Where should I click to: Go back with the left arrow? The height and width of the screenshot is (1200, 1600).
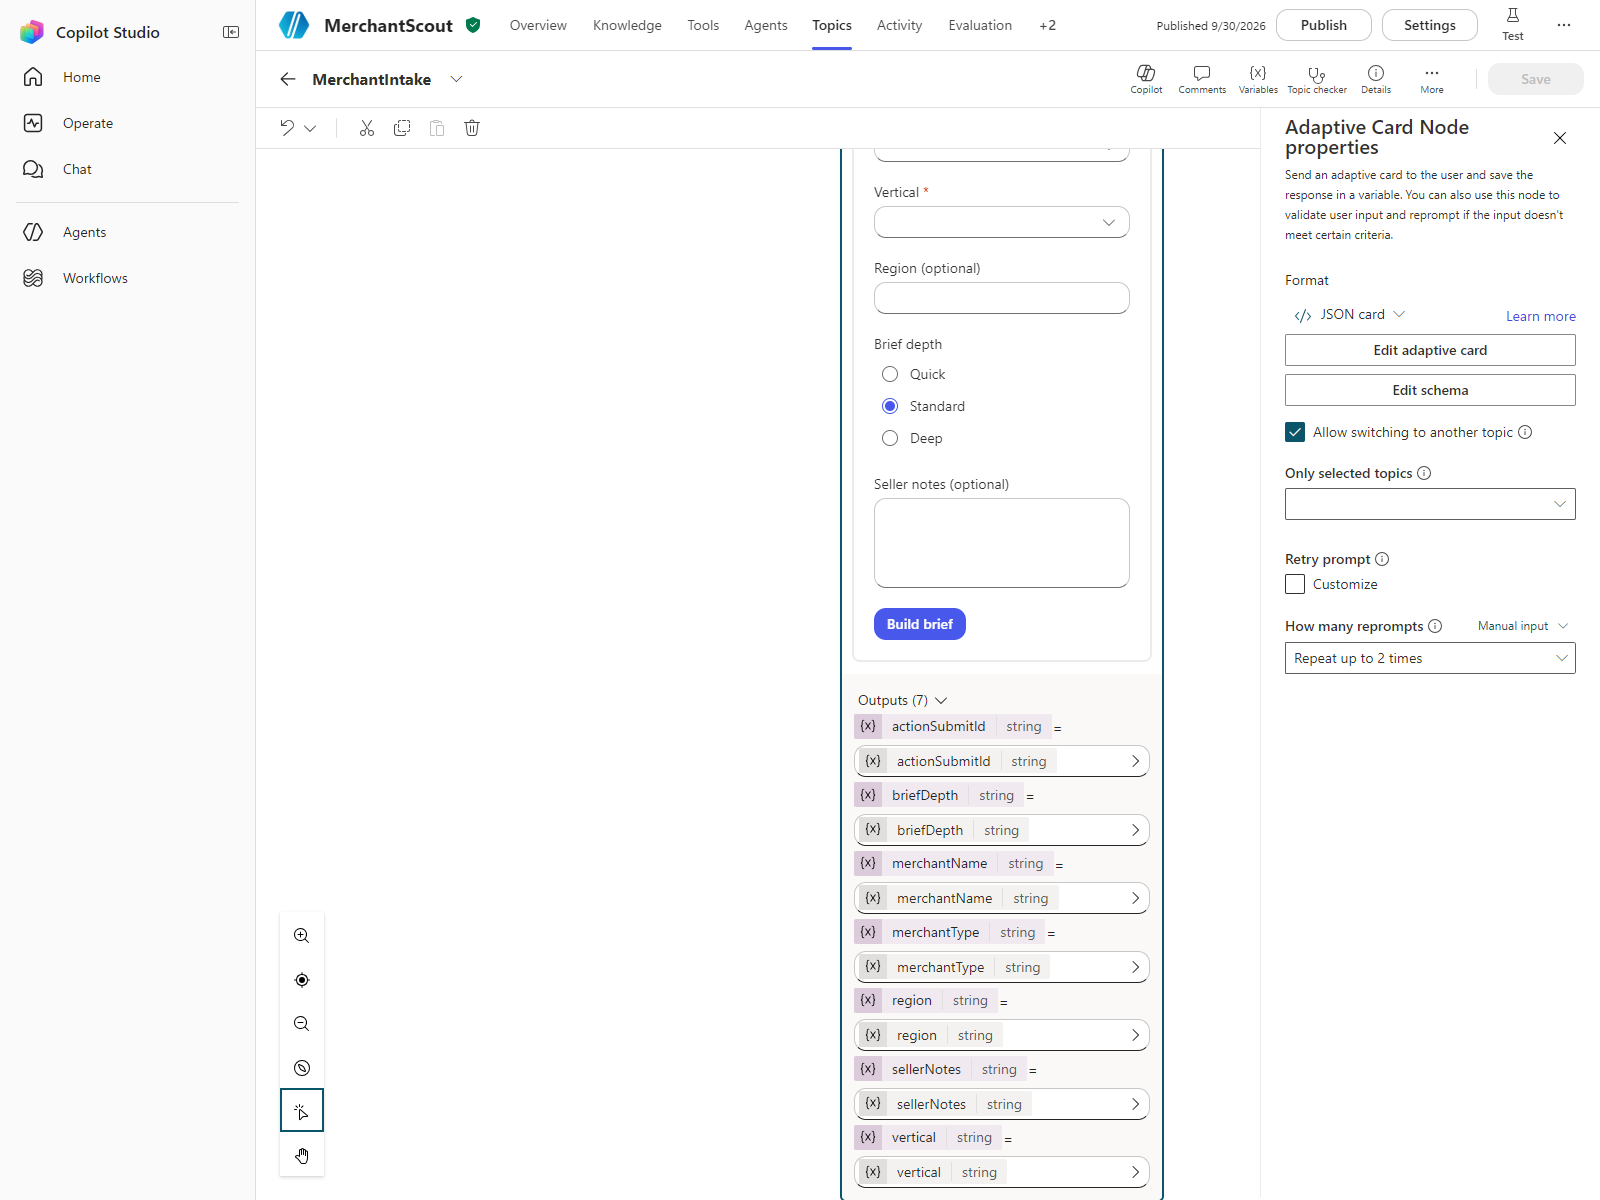[x=288, y=79]
